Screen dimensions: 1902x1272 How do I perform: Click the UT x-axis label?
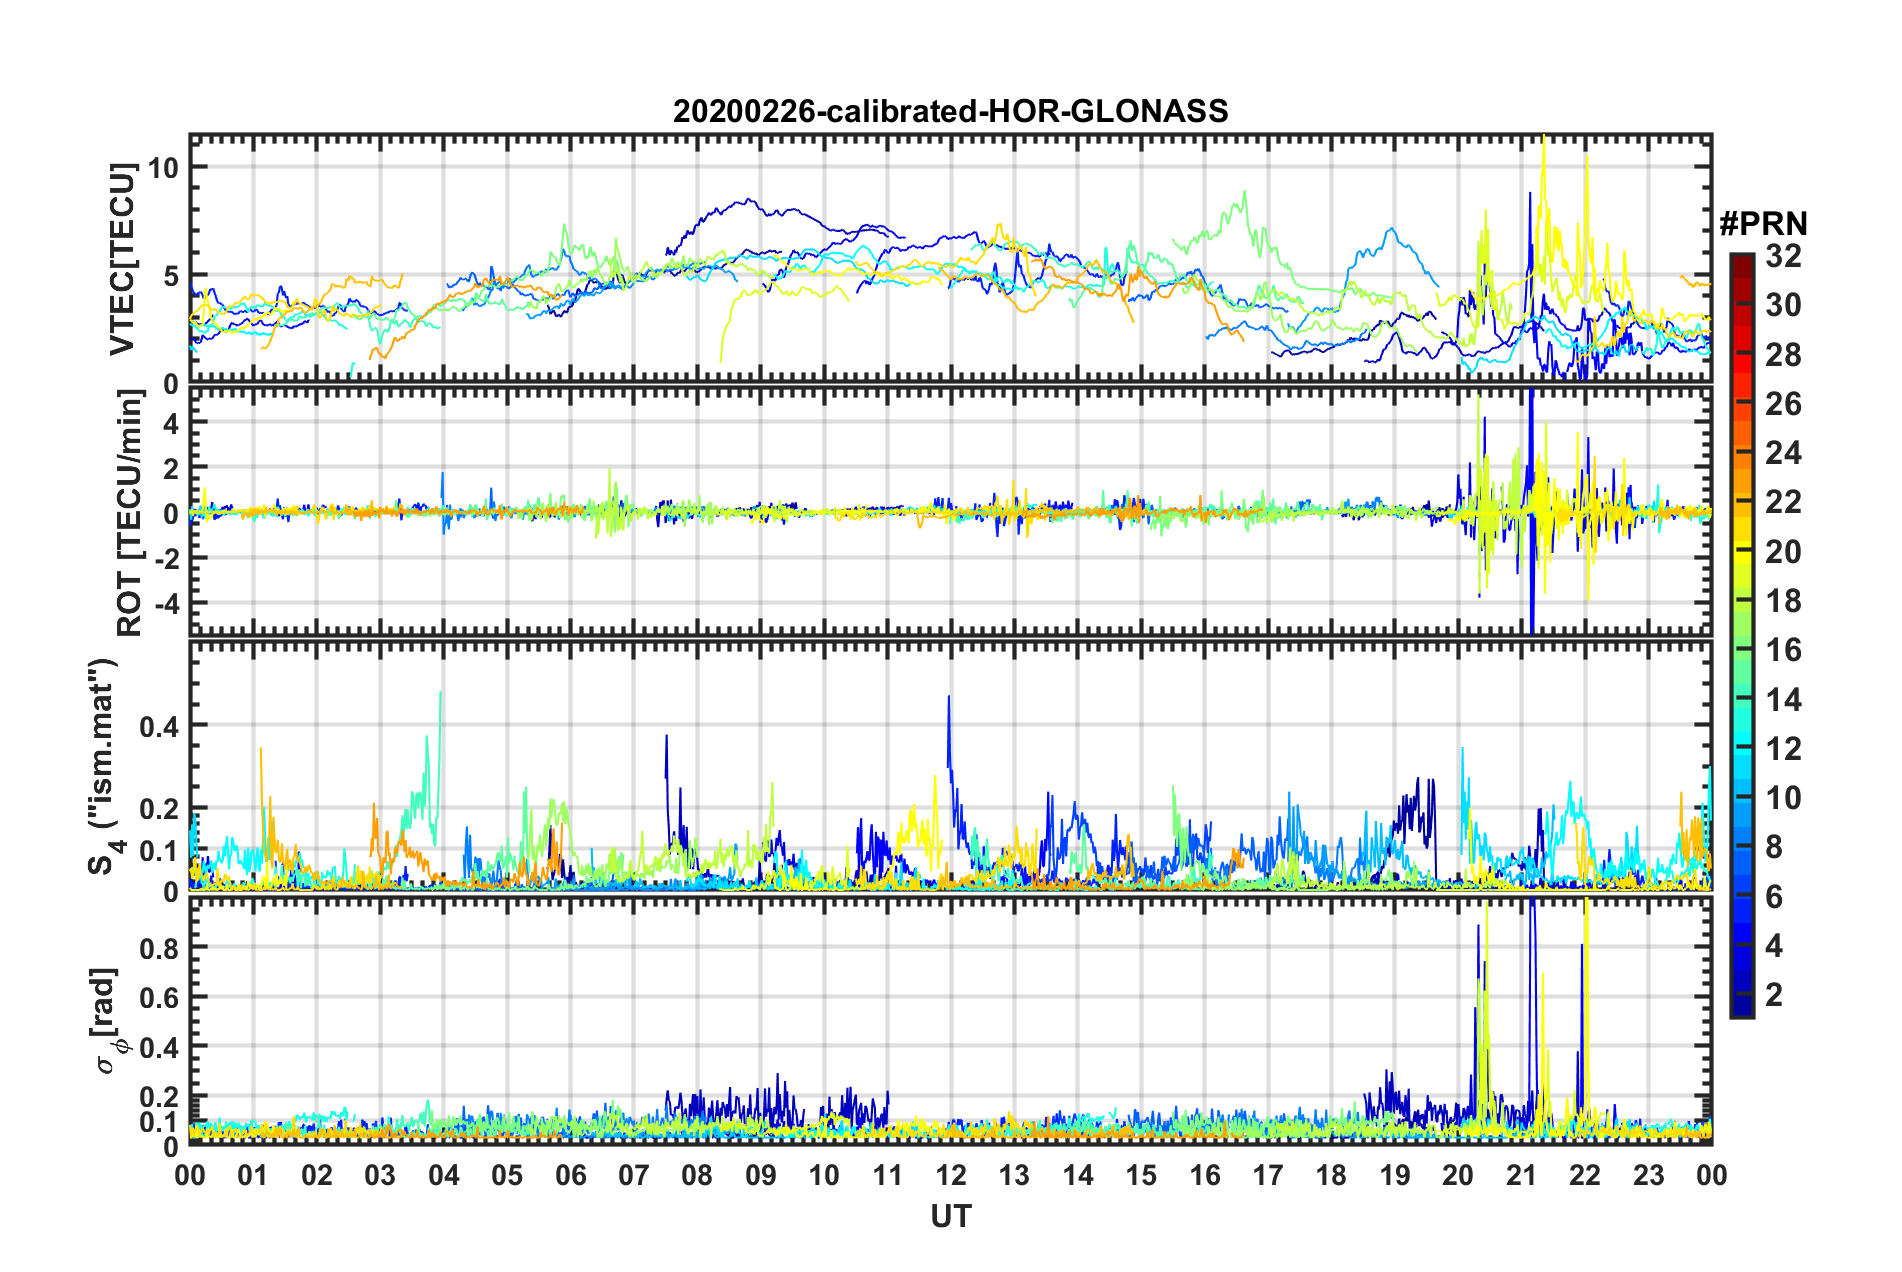950,1216
